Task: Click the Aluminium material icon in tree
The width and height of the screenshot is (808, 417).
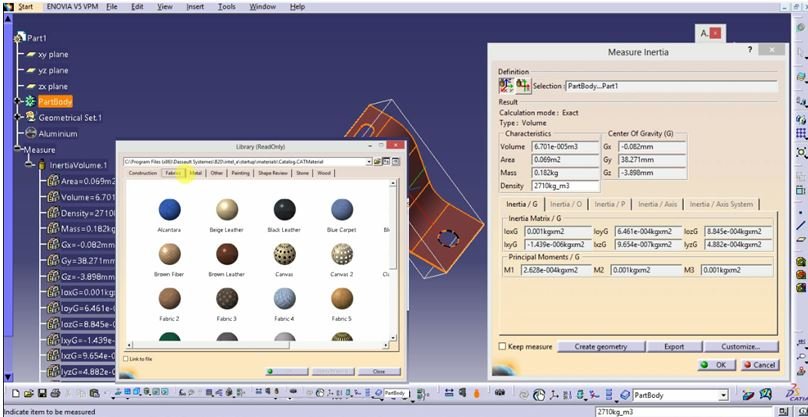Action: point(31,134)
